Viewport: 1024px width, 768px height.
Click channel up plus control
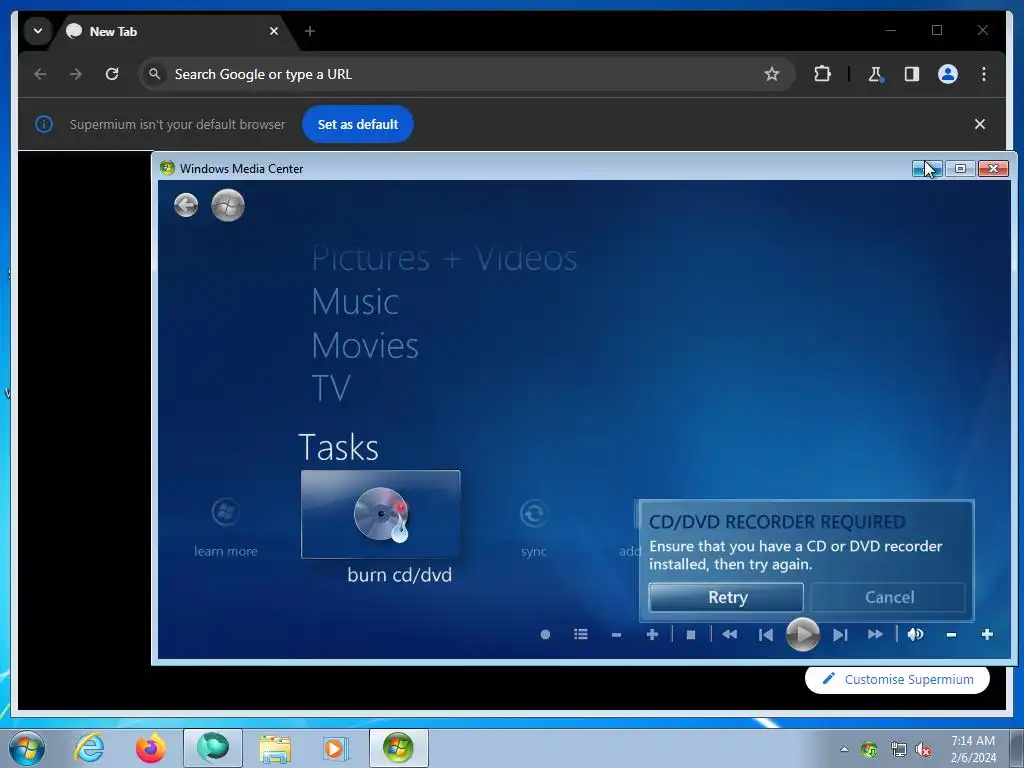click(x=652, y=634)
